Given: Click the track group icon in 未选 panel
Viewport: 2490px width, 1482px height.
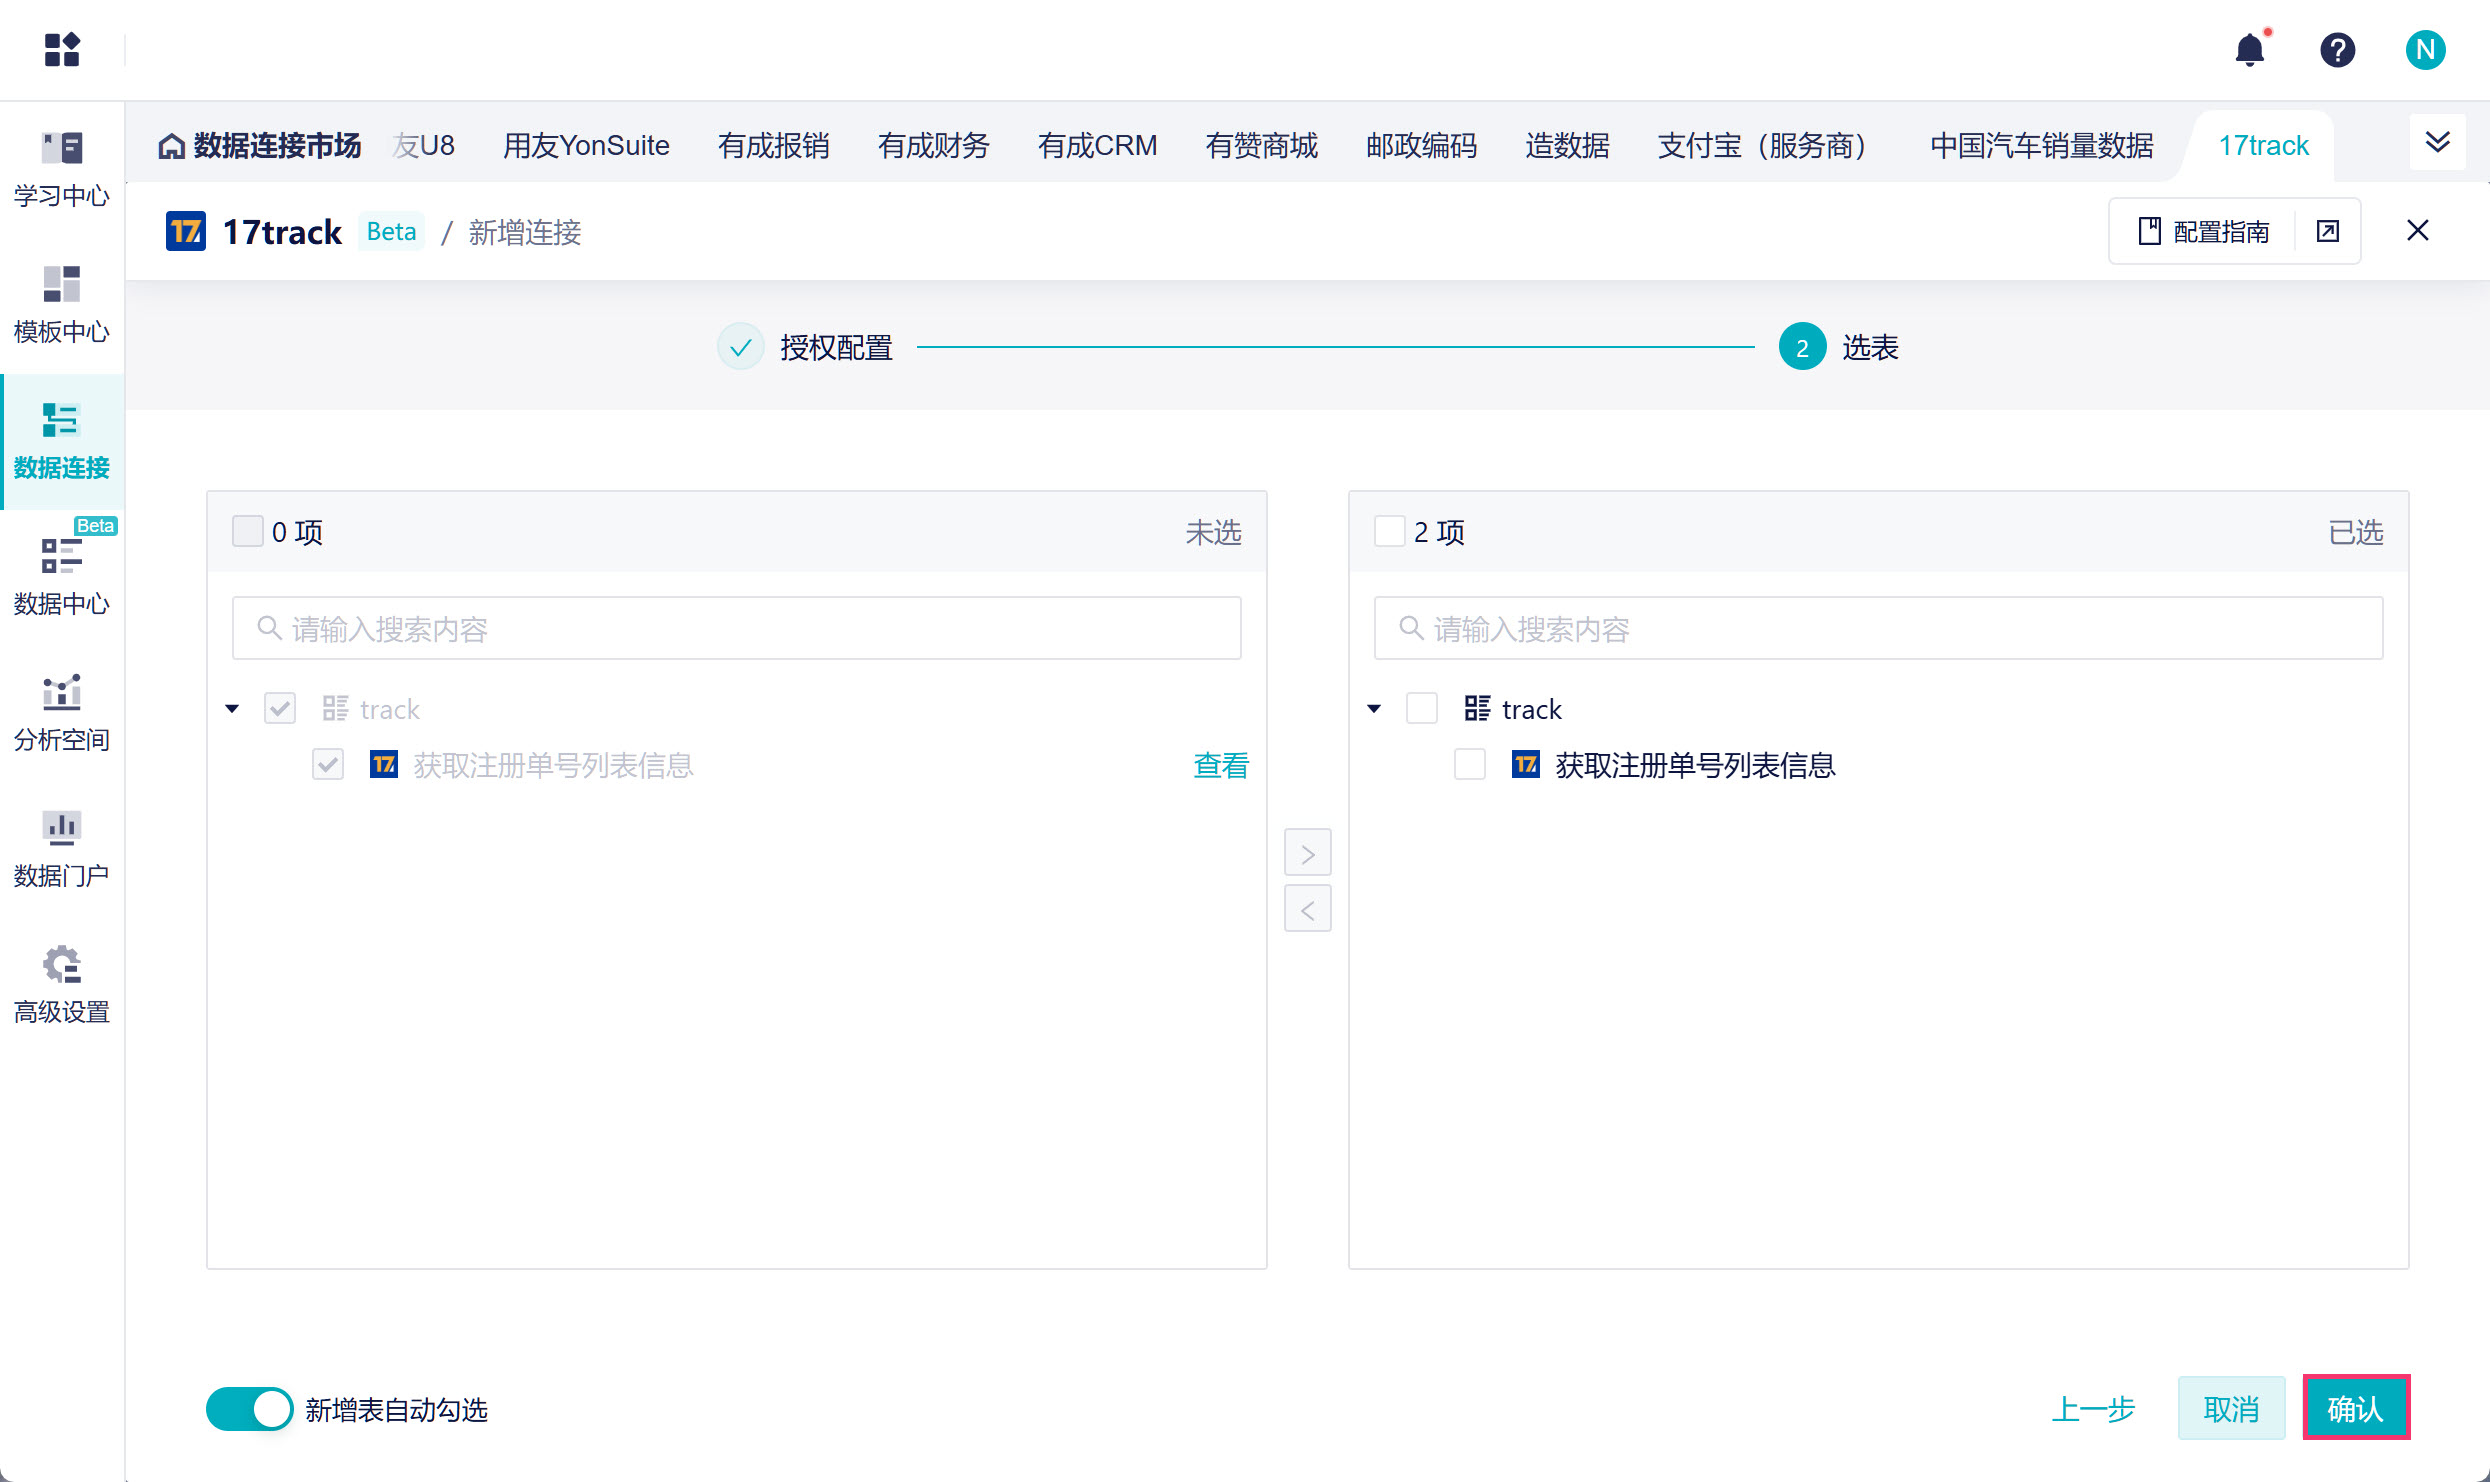Looking at the screenshot, I should 336,709.
